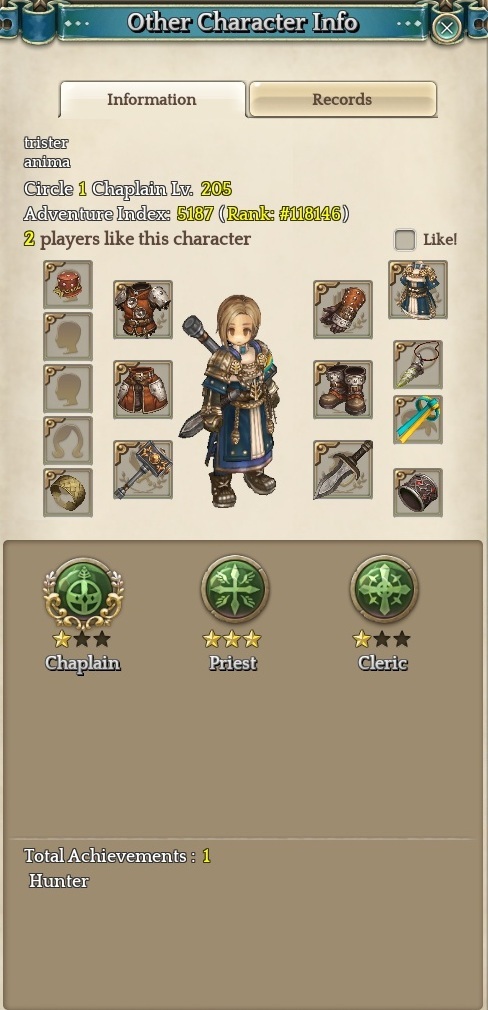Image resolution: width=488 pixels, height=1010 pixels.
Task: Click the Chaplain class emblem
Action: click(x=83, y=593)
